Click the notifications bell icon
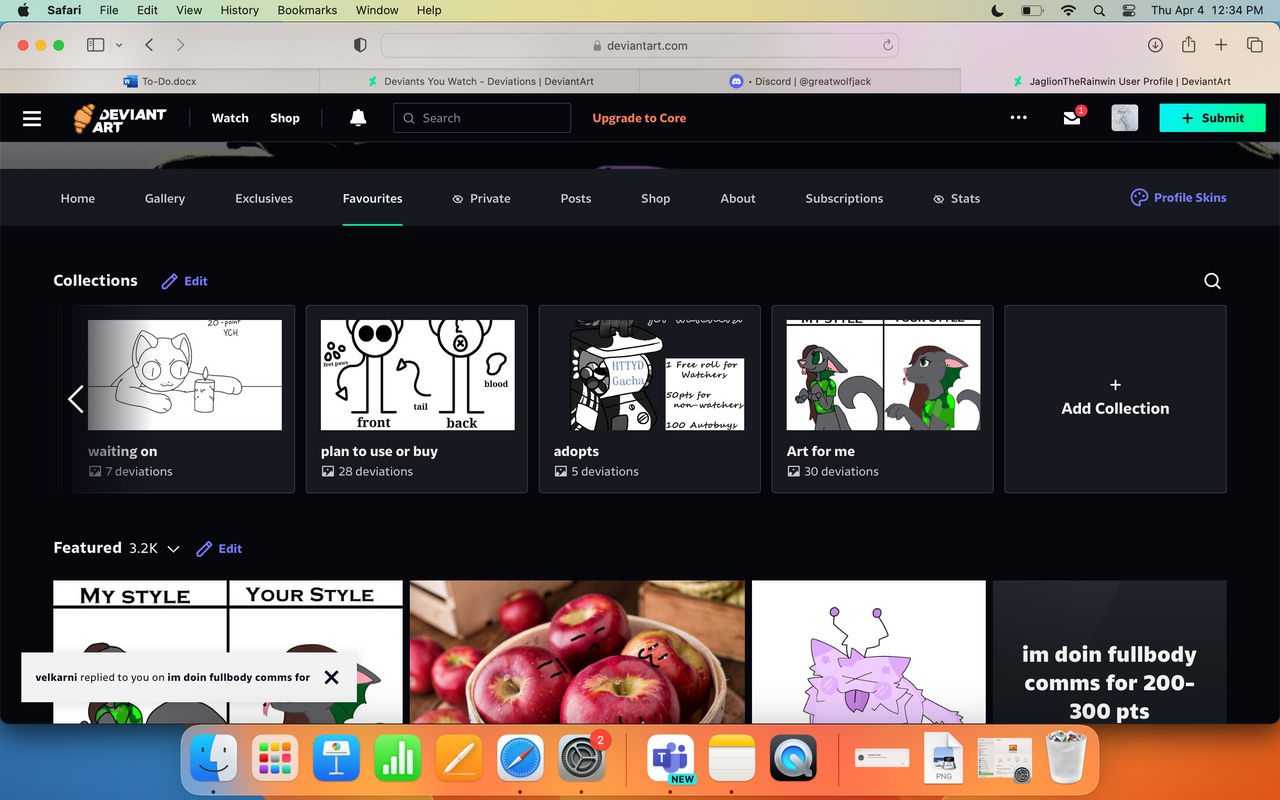Image resolution: width=1280 pixels, height=800 pixels. coord(358,118)
